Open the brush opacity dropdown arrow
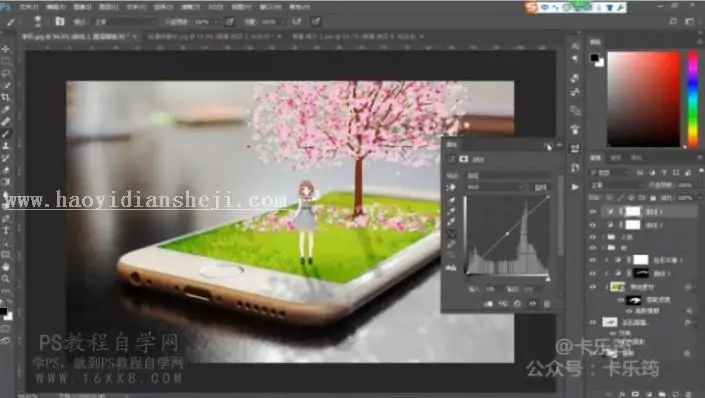The image size is (705, 398). pyautogui.click(x=217, y=22)
